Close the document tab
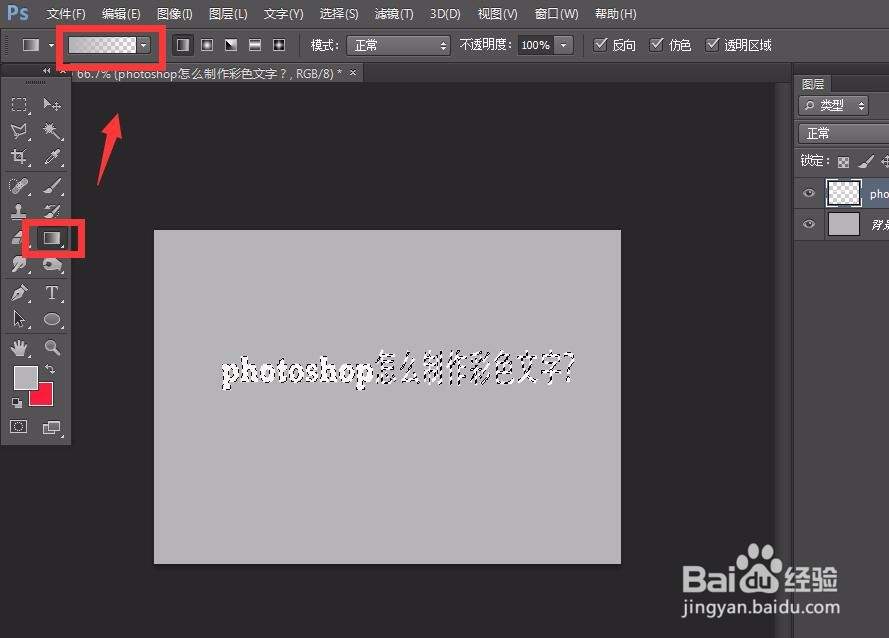Image resolution: width=889 pixels, height=638 pixels. pos(353,73)
